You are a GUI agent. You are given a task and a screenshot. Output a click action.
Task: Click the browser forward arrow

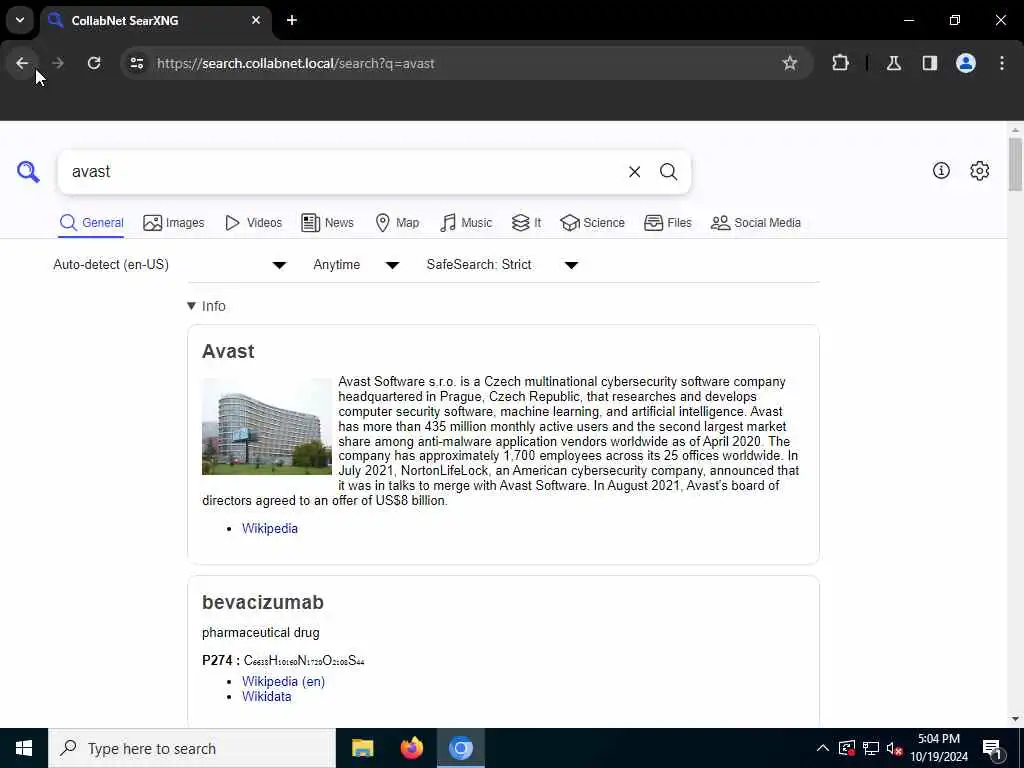point(57,63)
